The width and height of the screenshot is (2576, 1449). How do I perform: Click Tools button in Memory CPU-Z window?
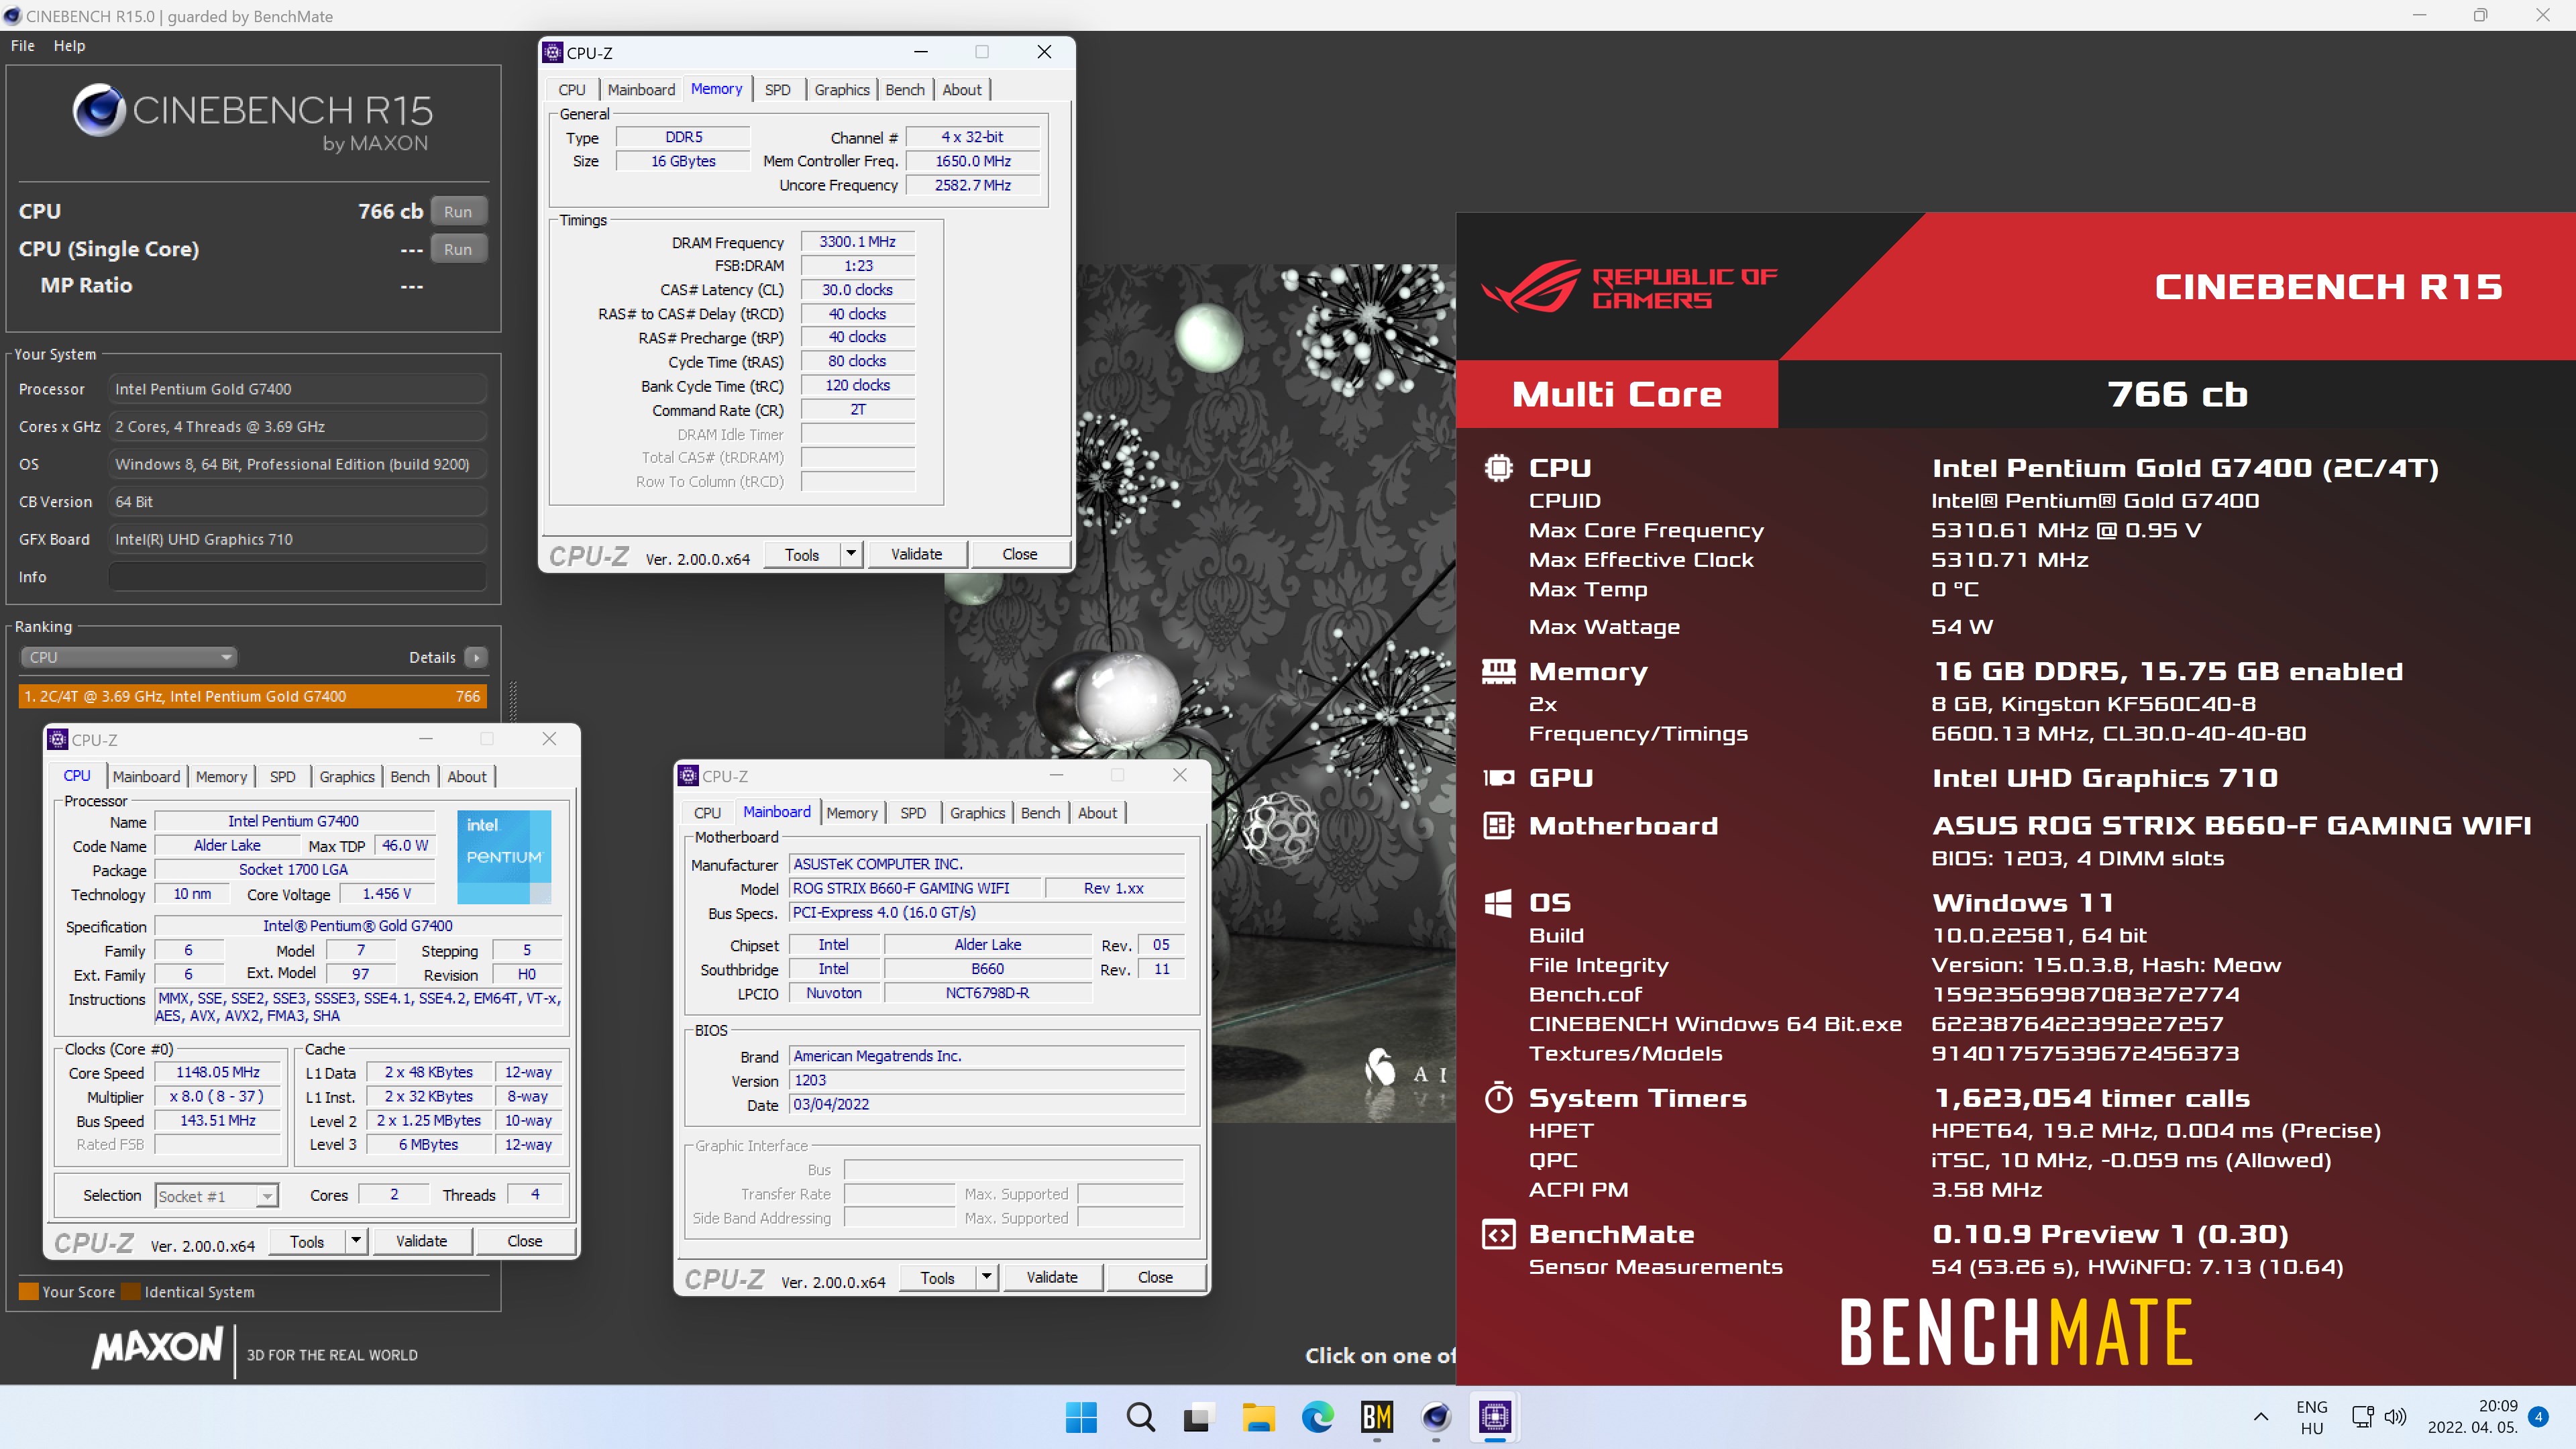(801, 554)
